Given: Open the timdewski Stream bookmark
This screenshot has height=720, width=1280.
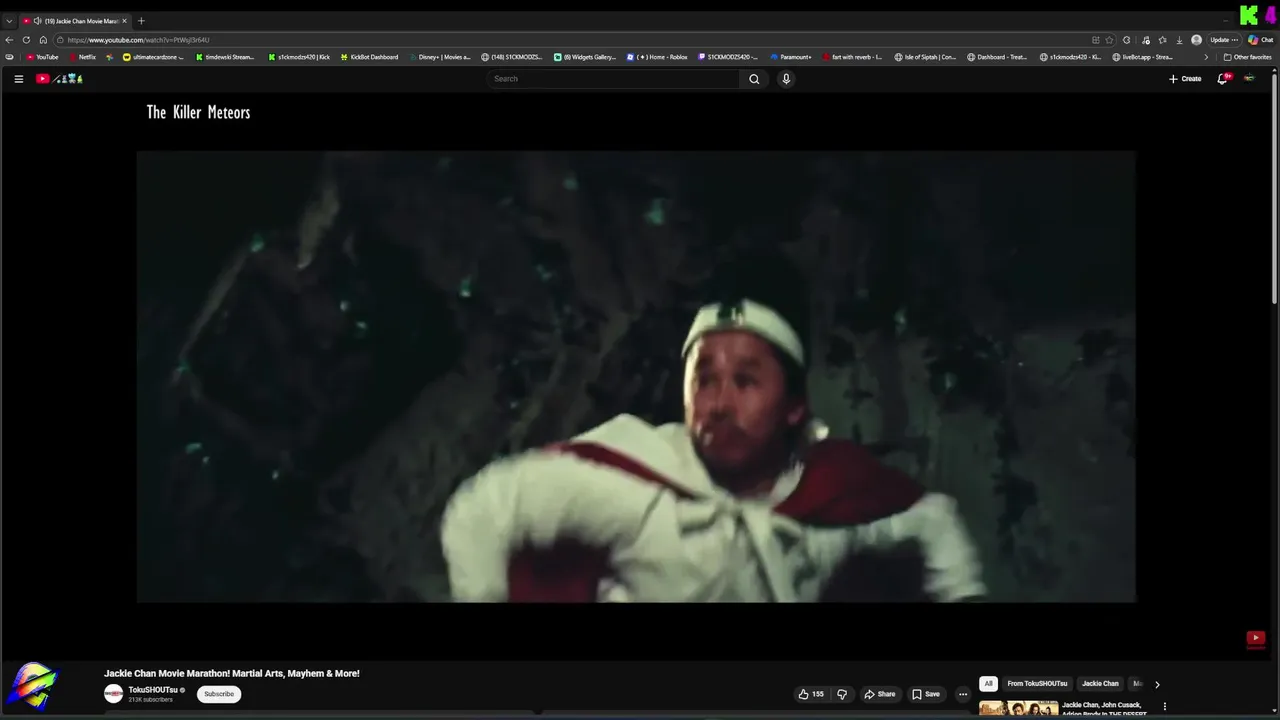Looking at the screenshot, I should (225, 57).
